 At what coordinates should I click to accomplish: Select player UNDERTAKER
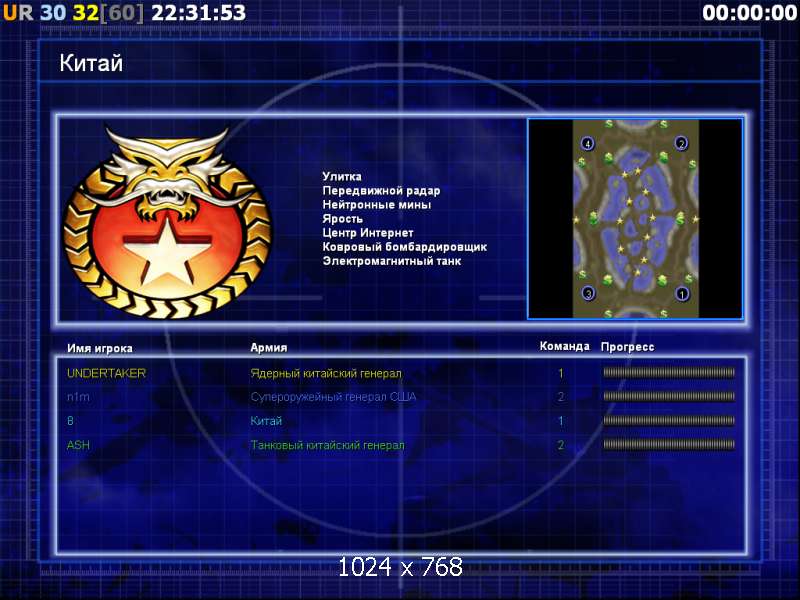[106, 373]
